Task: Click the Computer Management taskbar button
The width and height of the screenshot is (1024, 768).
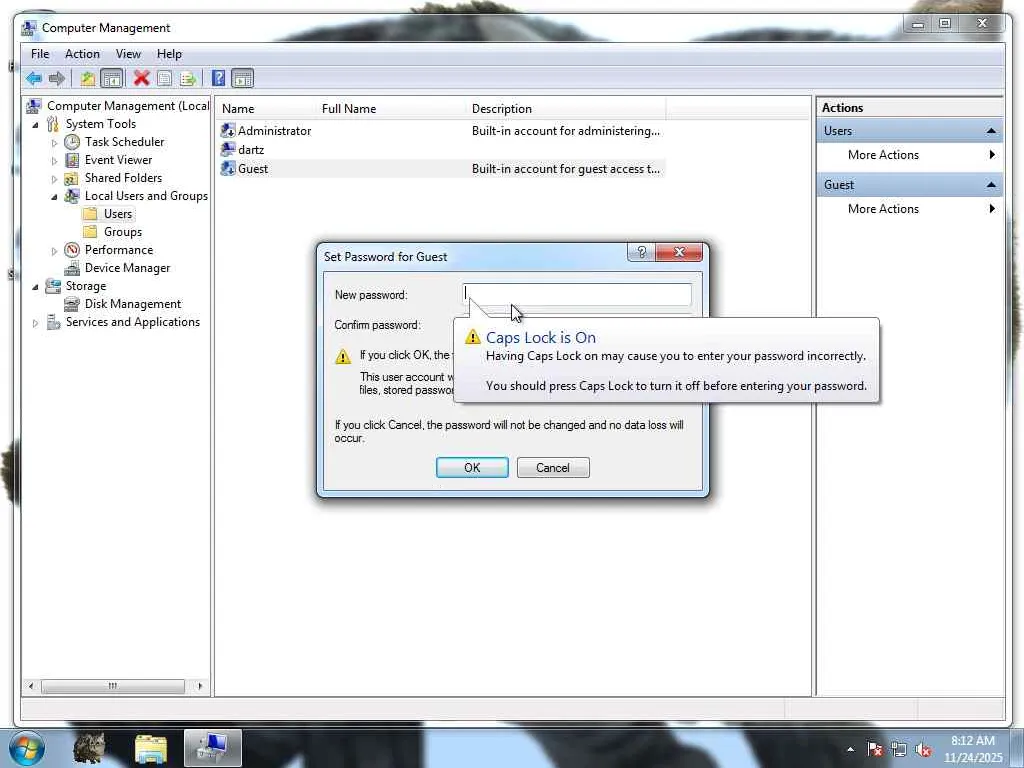Action: [213, 748]
